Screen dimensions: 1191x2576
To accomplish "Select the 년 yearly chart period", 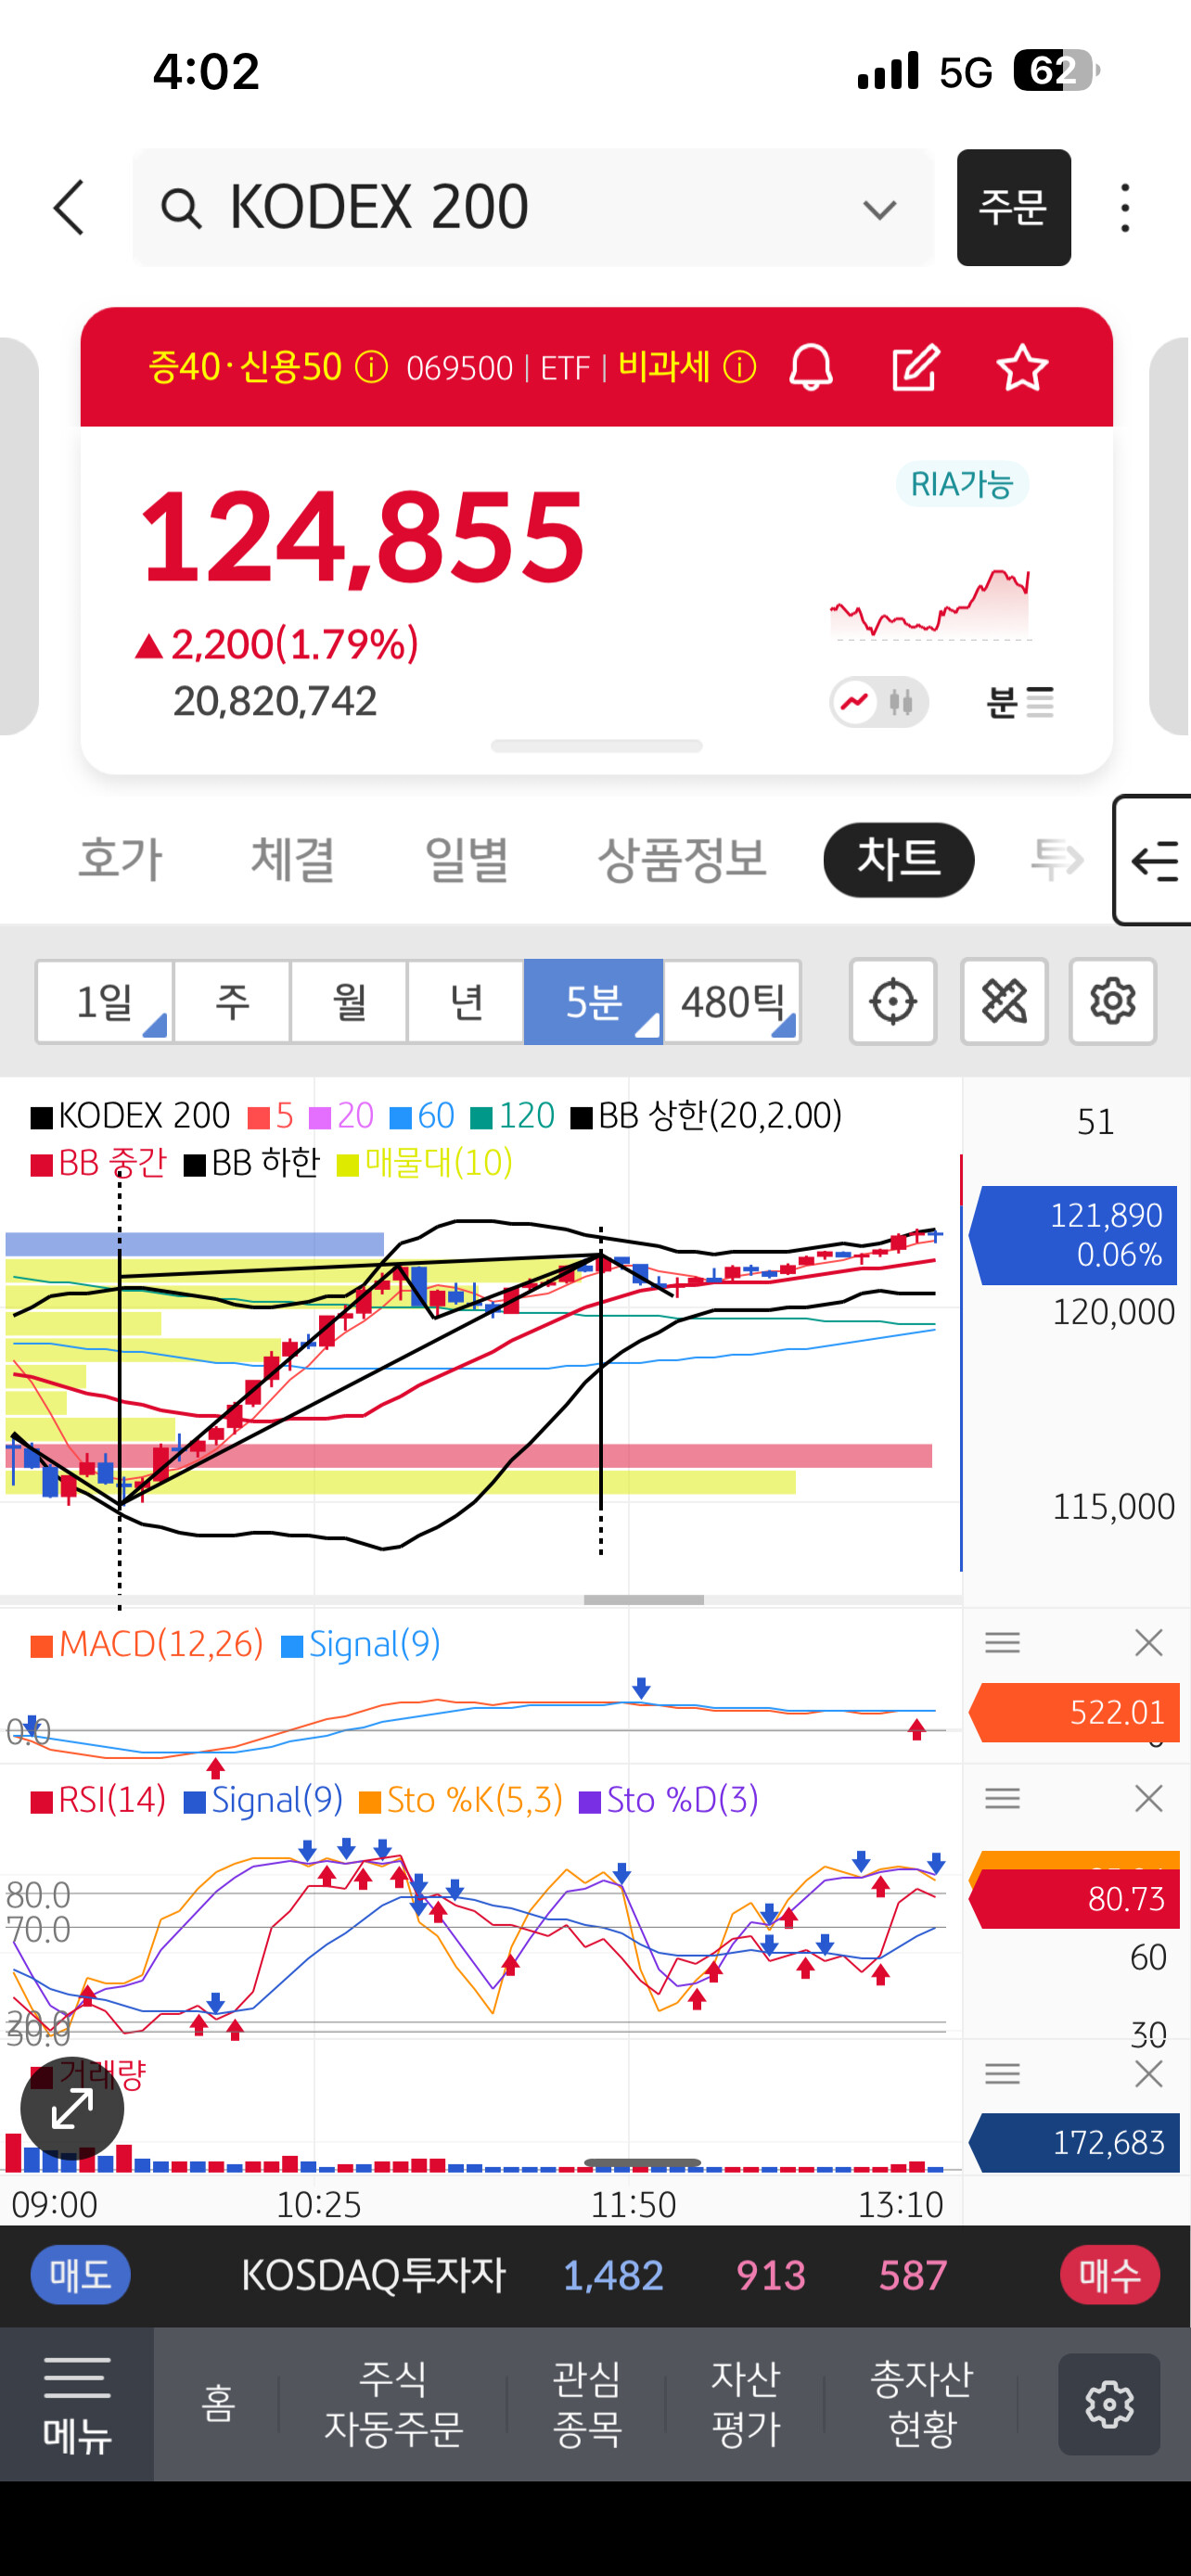I will click(x=466, y=1001).
